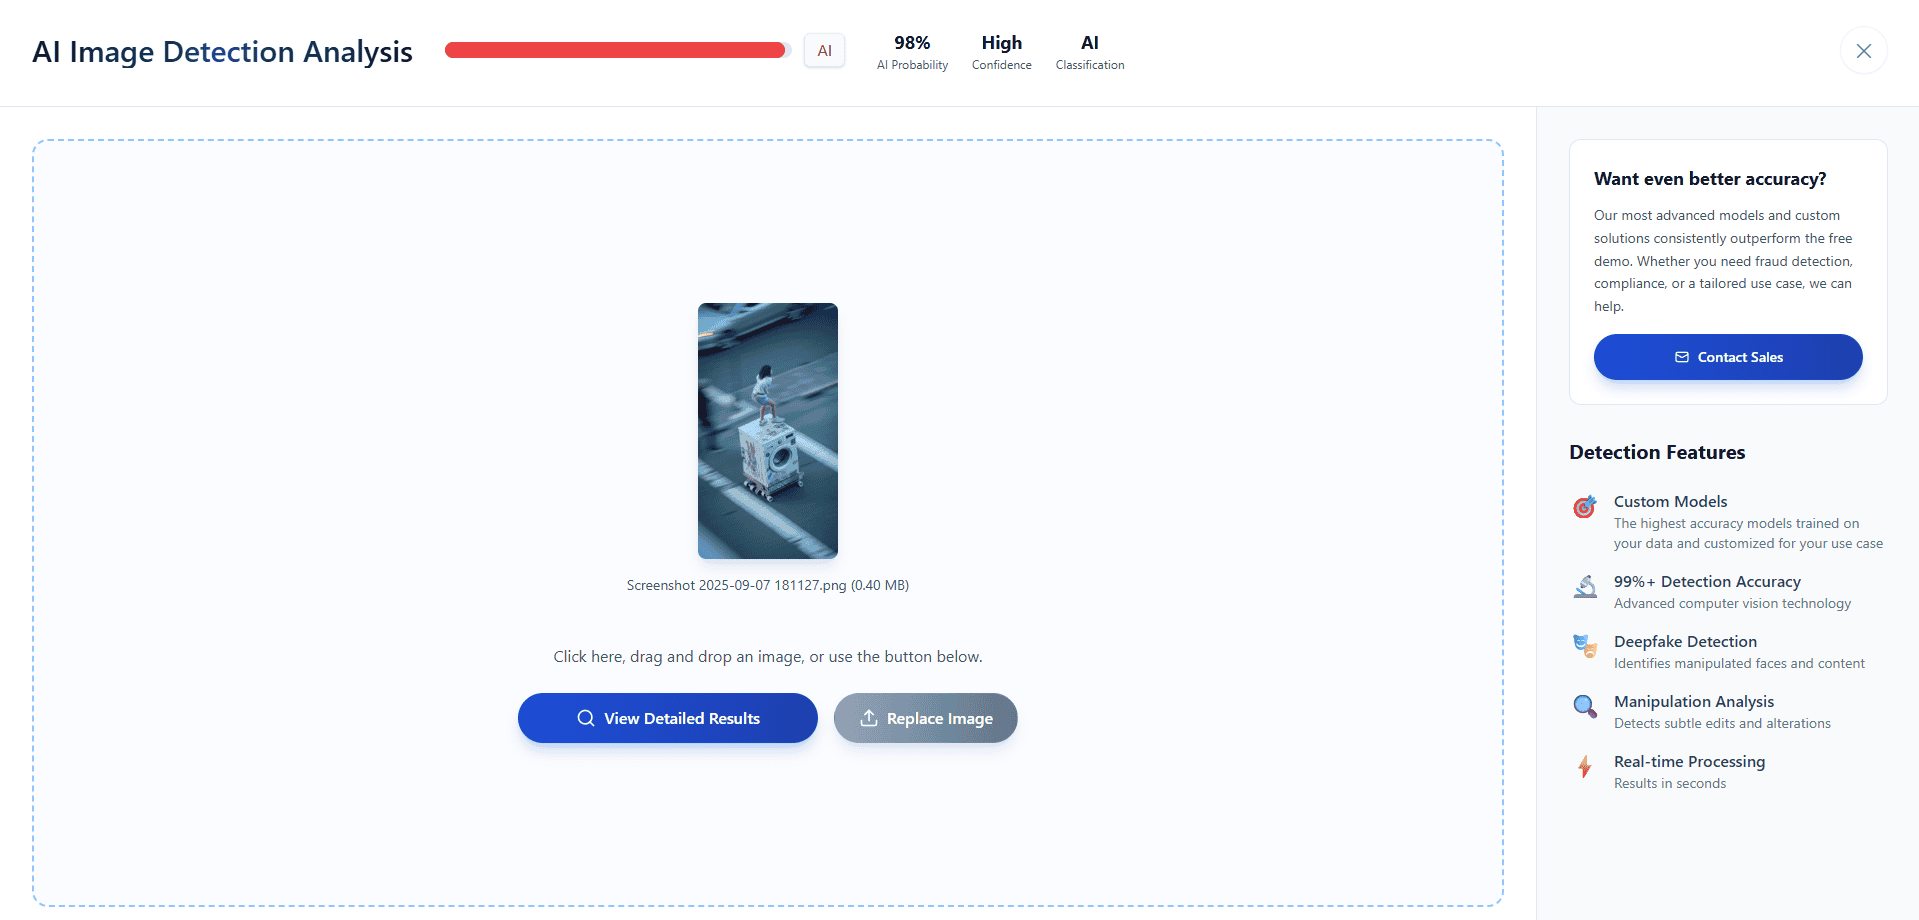Click the upload icon in Replace Image
The image size is (1919, 920).
click(x=869, y=718)
